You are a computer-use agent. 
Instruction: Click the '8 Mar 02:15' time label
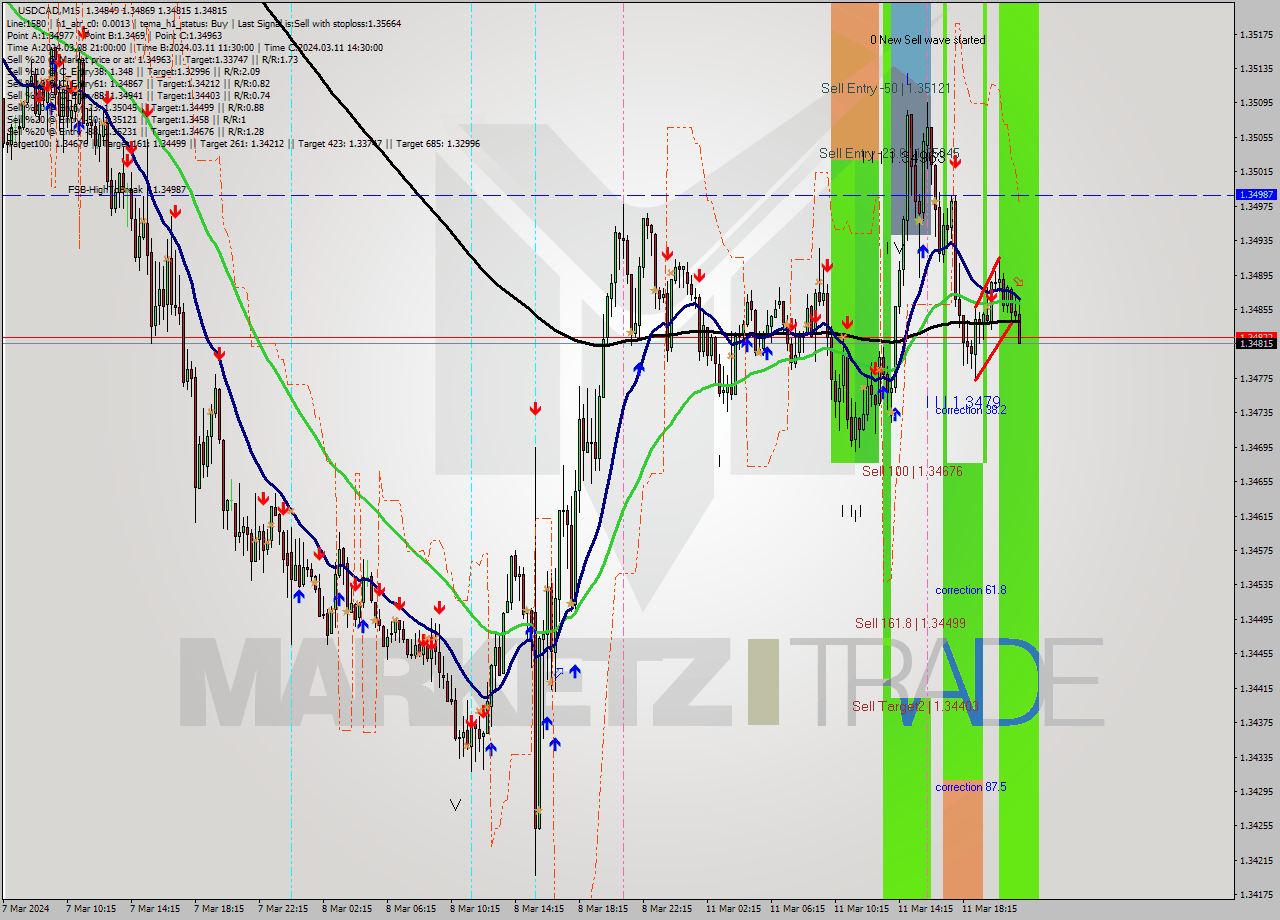[x=348, y=910]
